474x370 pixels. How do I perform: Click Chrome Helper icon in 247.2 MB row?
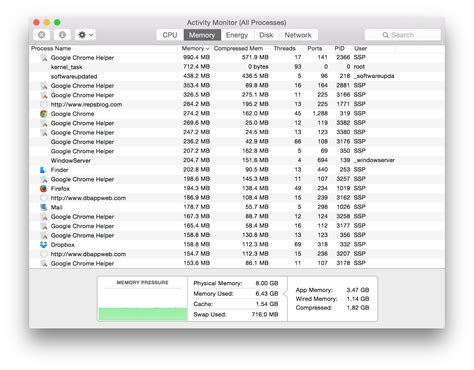pyautogui.click(x=44, y=132)
